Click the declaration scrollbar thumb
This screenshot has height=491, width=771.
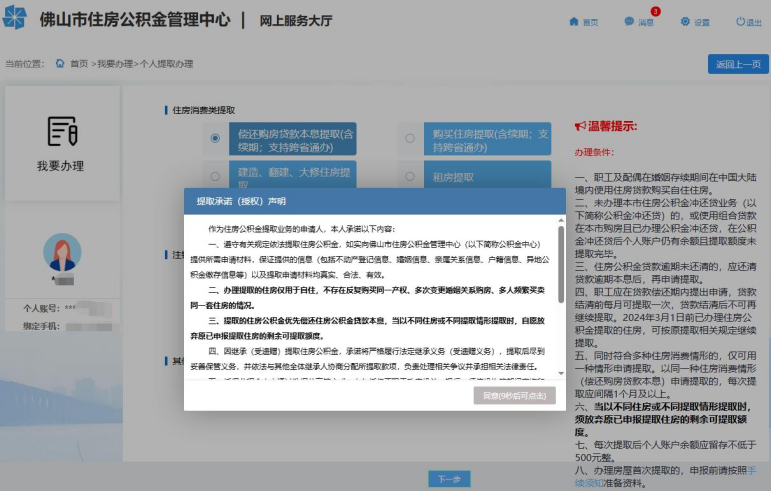coord(561,264)
